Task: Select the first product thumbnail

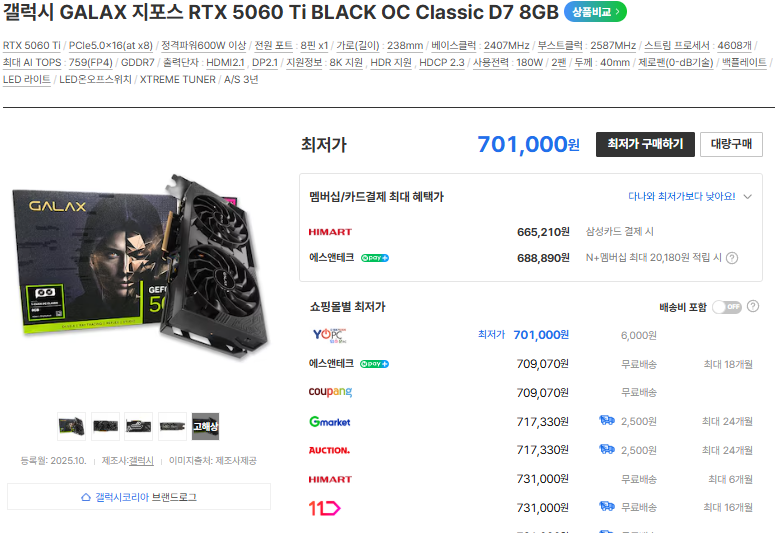Action: 72,426
